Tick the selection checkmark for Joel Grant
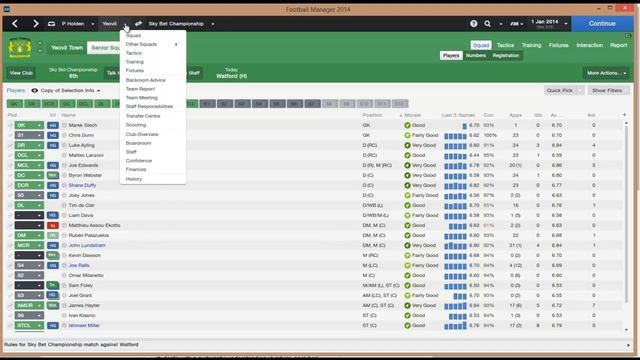 [x=10, y=295]
